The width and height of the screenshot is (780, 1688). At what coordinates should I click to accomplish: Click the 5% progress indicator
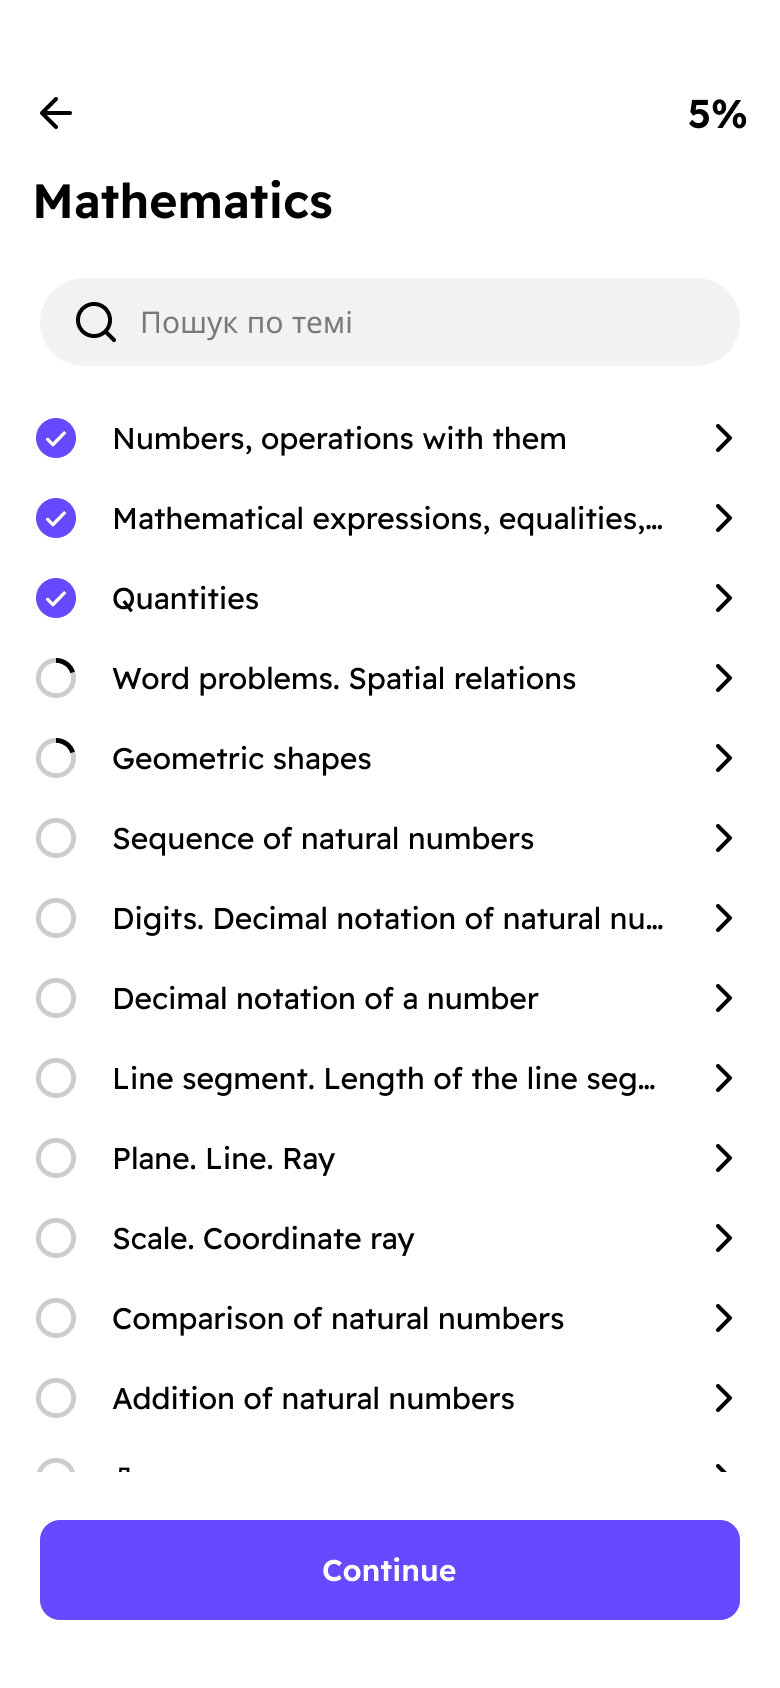pyautogui.click(x=717, y=114)
